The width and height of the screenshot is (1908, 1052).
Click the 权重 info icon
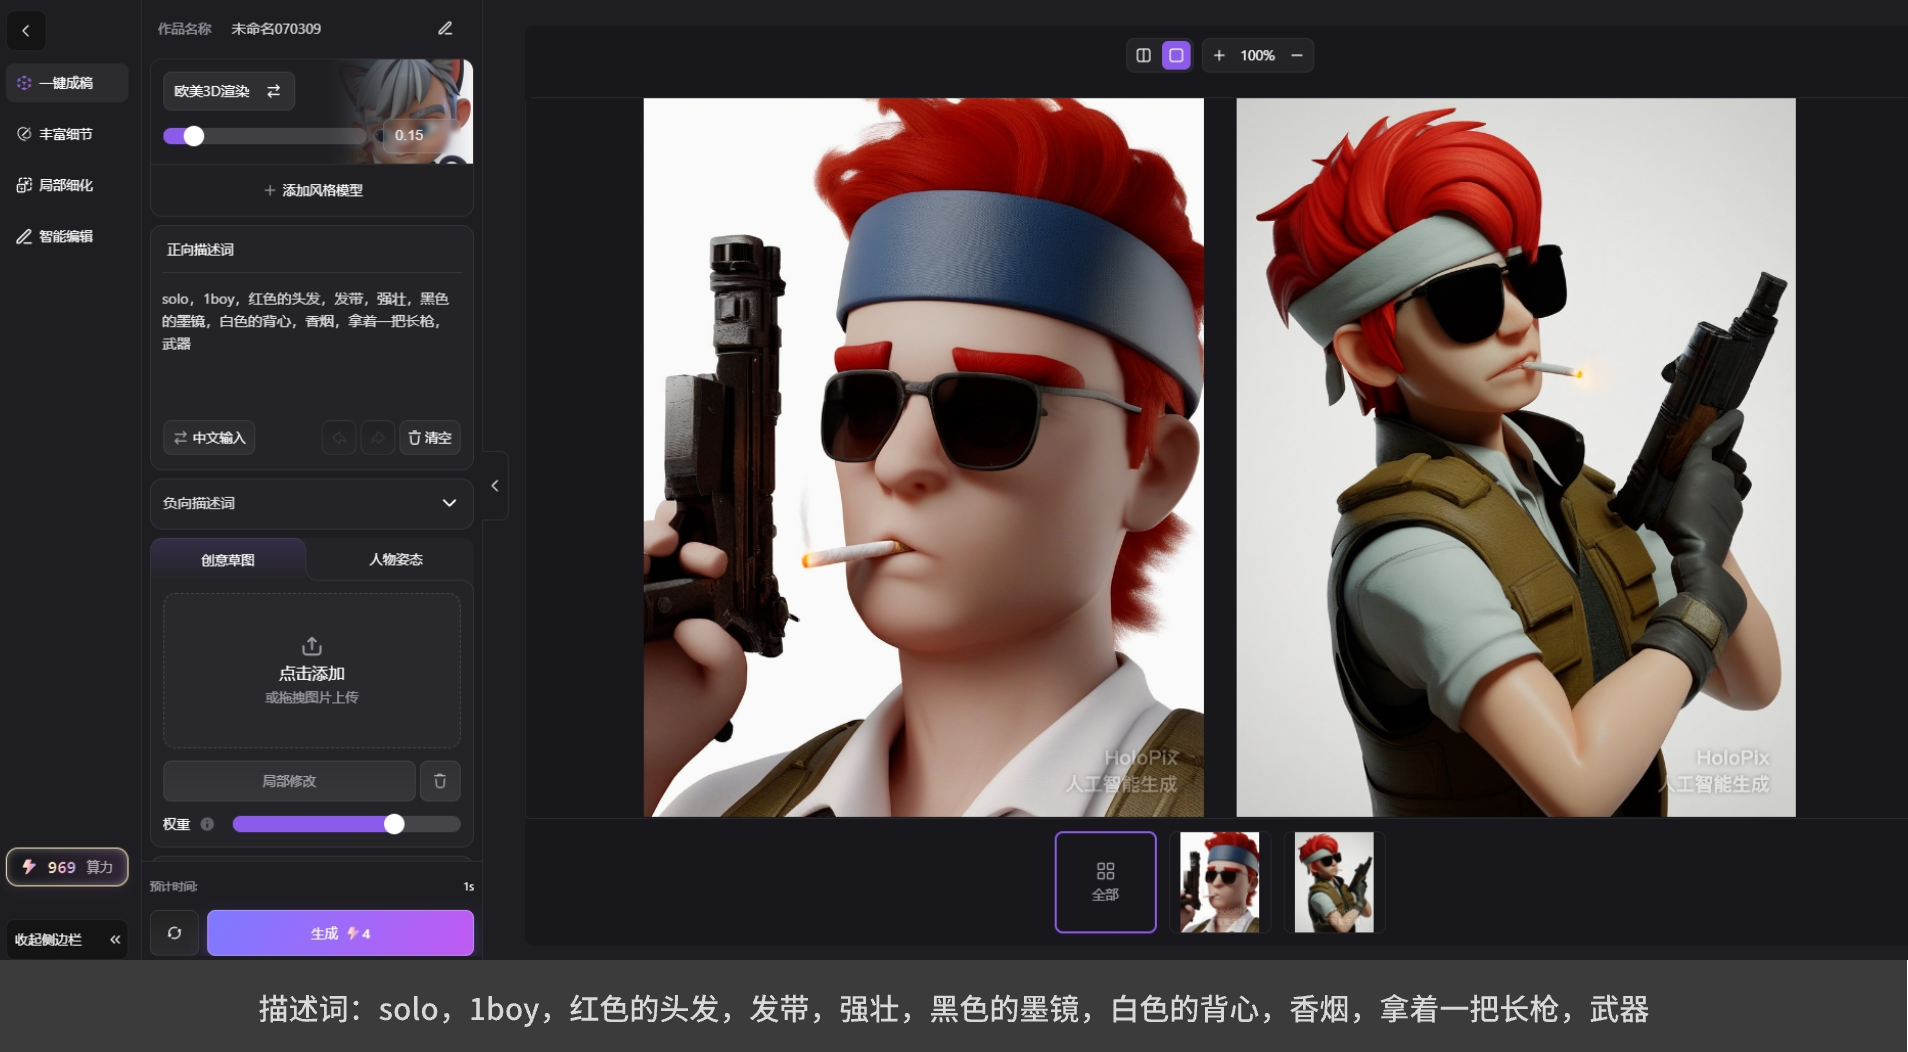[x=207, y=824]
